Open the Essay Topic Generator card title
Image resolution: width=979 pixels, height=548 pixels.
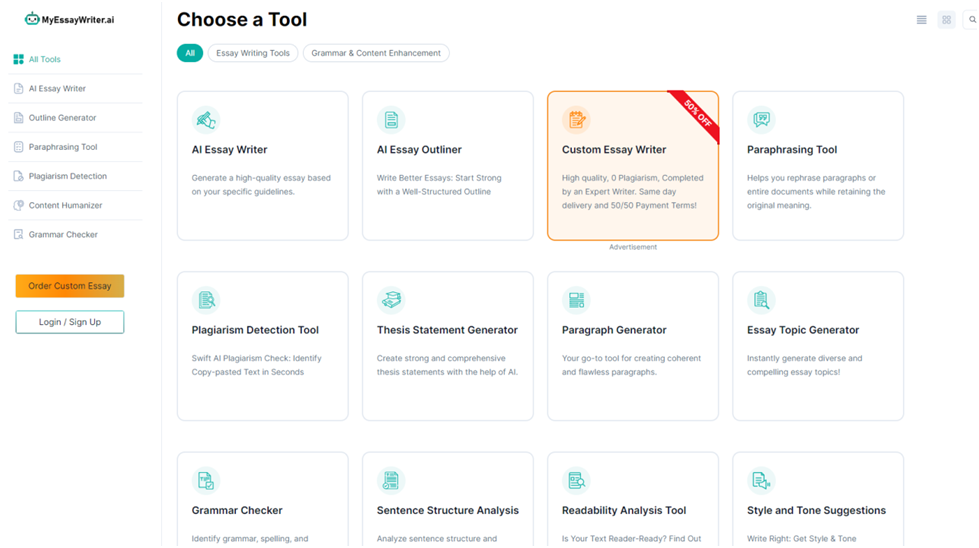tap(803, 330)
